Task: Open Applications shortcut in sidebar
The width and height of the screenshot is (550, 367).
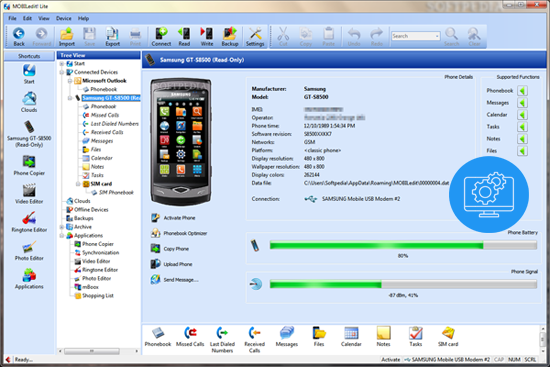Action: [29, 279]
